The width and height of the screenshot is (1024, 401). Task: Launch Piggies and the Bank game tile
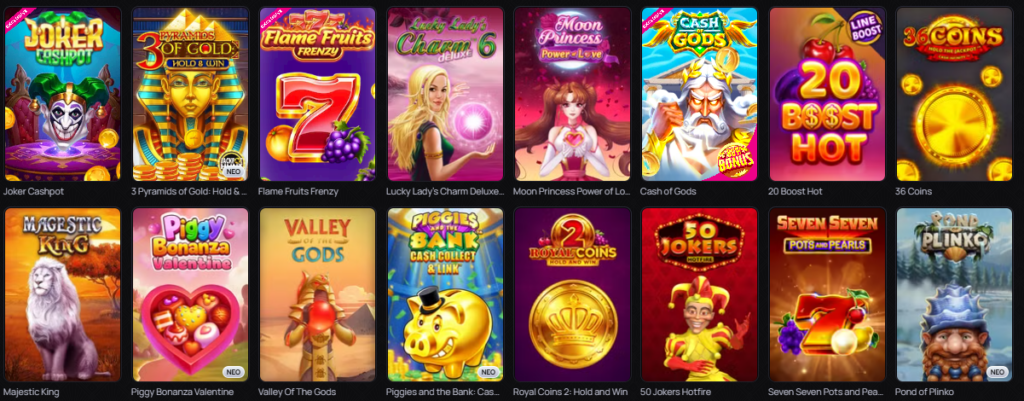point(445,295)
